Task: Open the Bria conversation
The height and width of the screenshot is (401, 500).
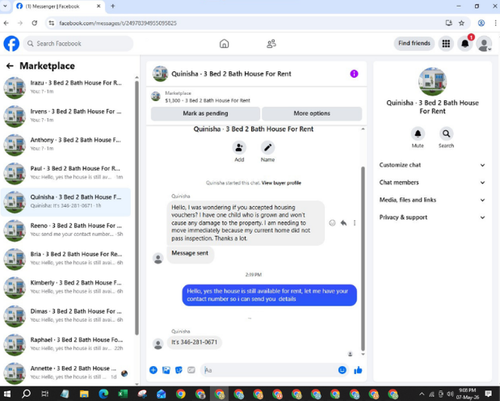Action: pos(66,259)
